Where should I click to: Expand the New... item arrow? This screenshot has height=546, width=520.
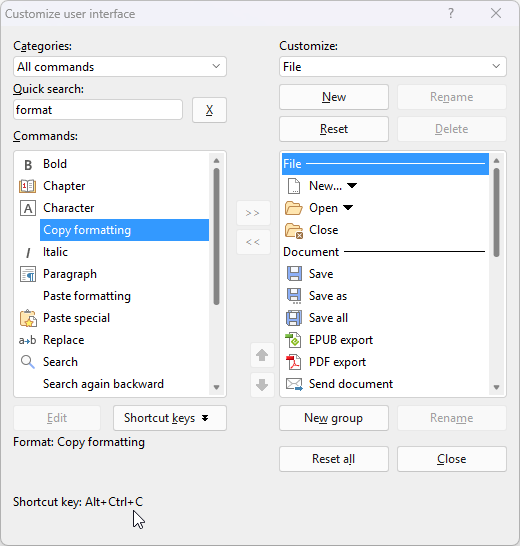(x=352, y=186)
